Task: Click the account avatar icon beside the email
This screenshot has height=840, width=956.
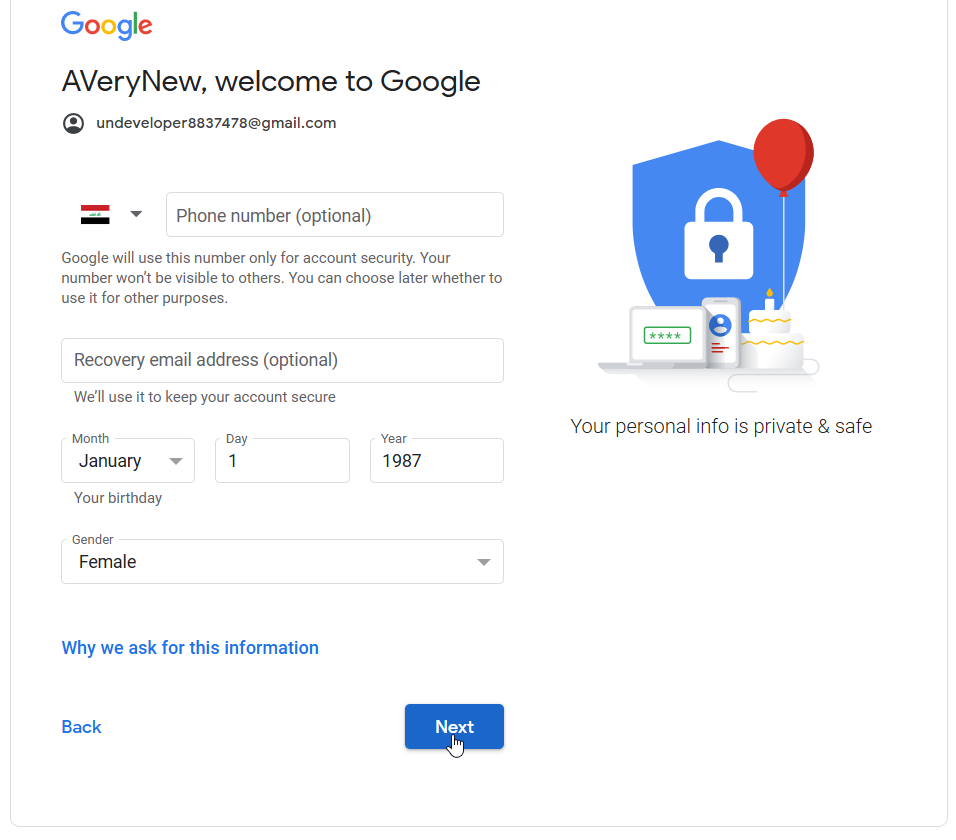Action: click(73, 124)
